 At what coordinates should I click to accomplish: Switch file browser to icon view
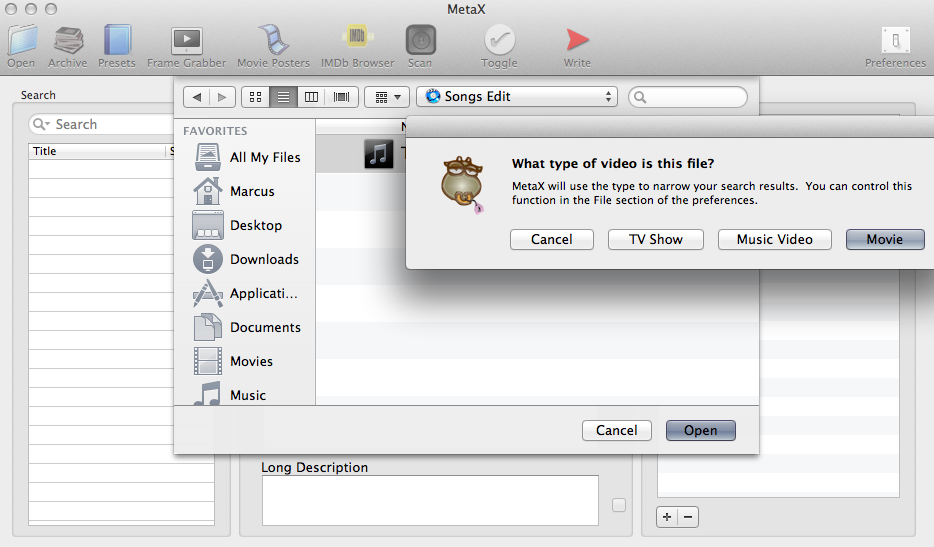tap(256, 97)
